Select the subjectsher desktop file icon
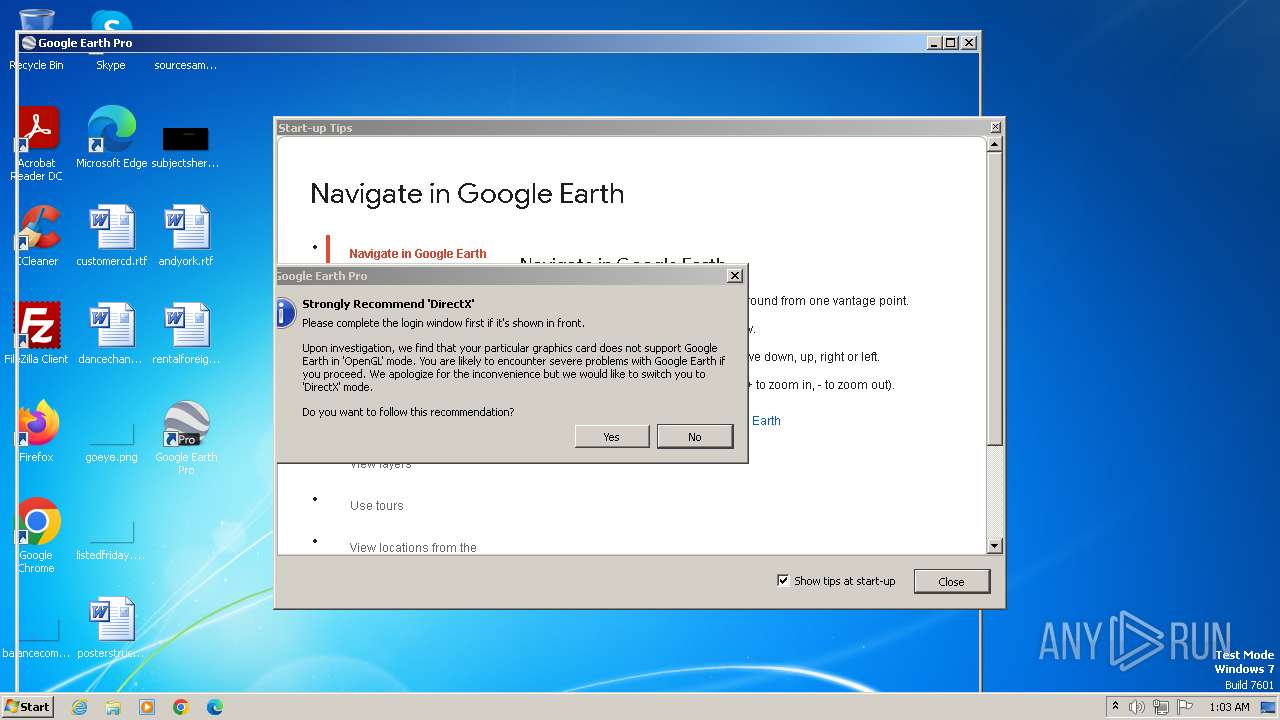Screen dimensions: 1280x720 [185, 145]
